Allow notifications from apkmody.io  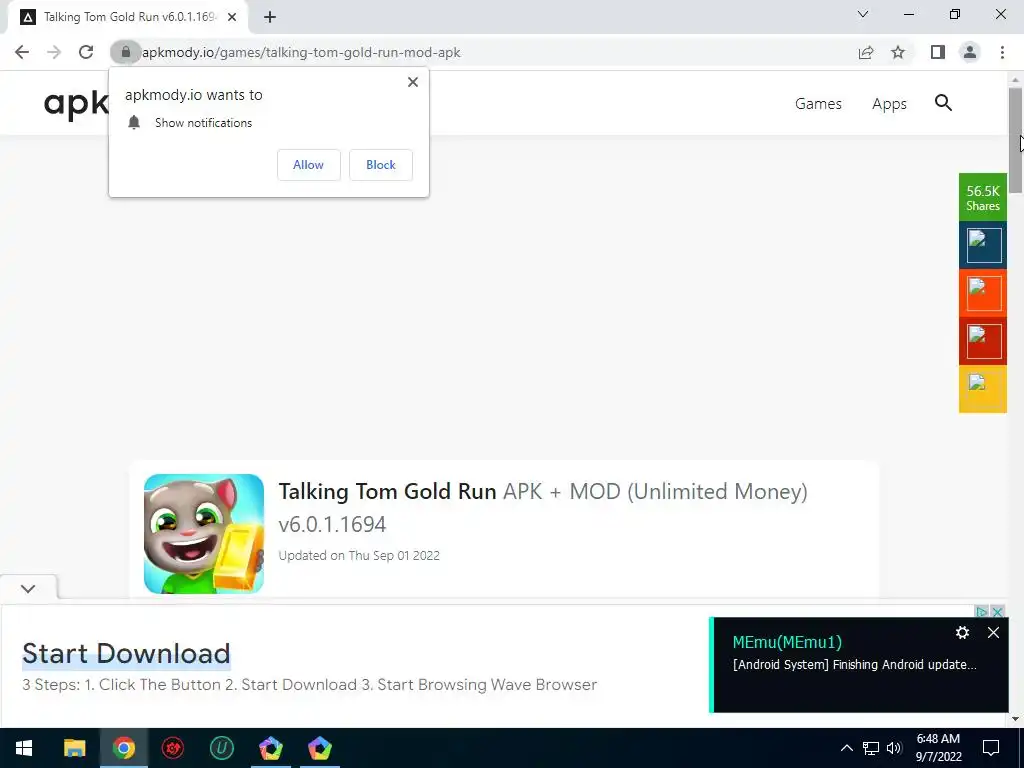(308, 165)
